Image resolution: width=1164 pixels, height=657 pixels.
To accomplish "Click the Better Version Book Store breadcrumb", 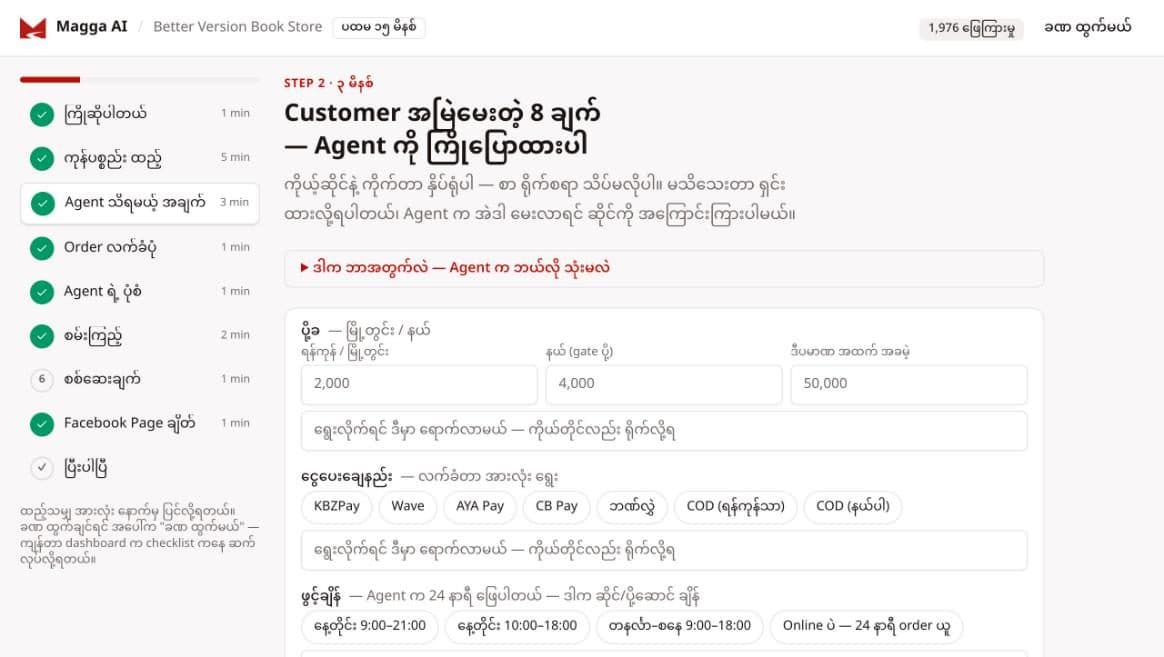I will click(x=238, y=27).
